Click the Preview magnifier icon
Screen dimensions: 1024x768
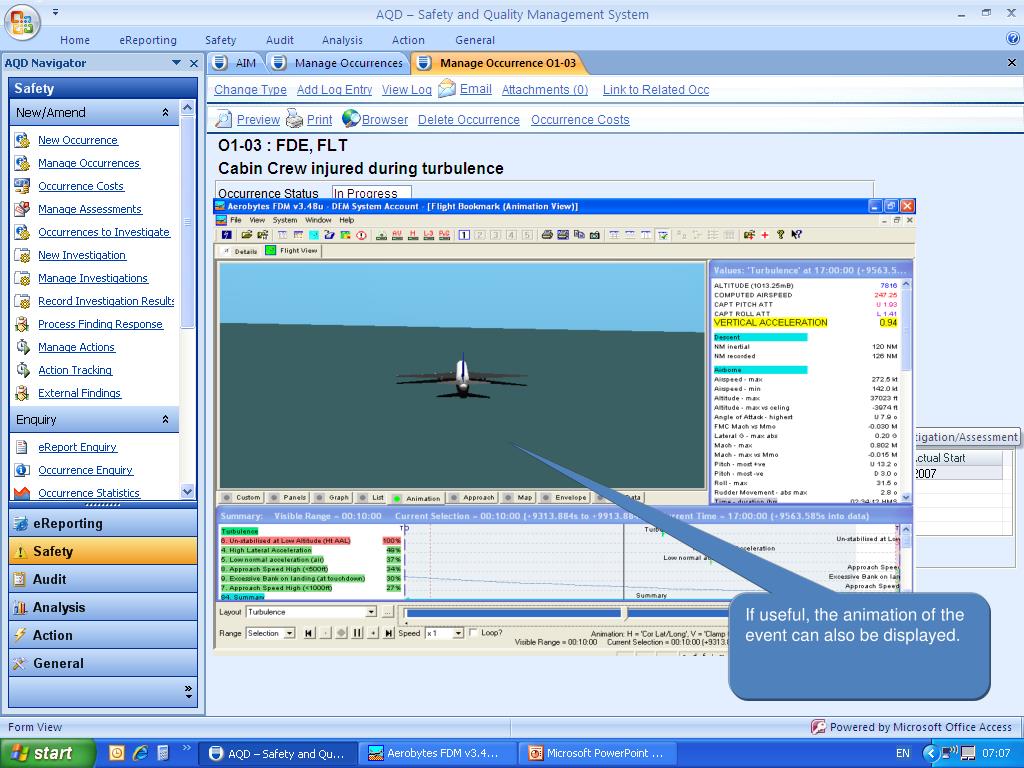click(x=223, y=120)
